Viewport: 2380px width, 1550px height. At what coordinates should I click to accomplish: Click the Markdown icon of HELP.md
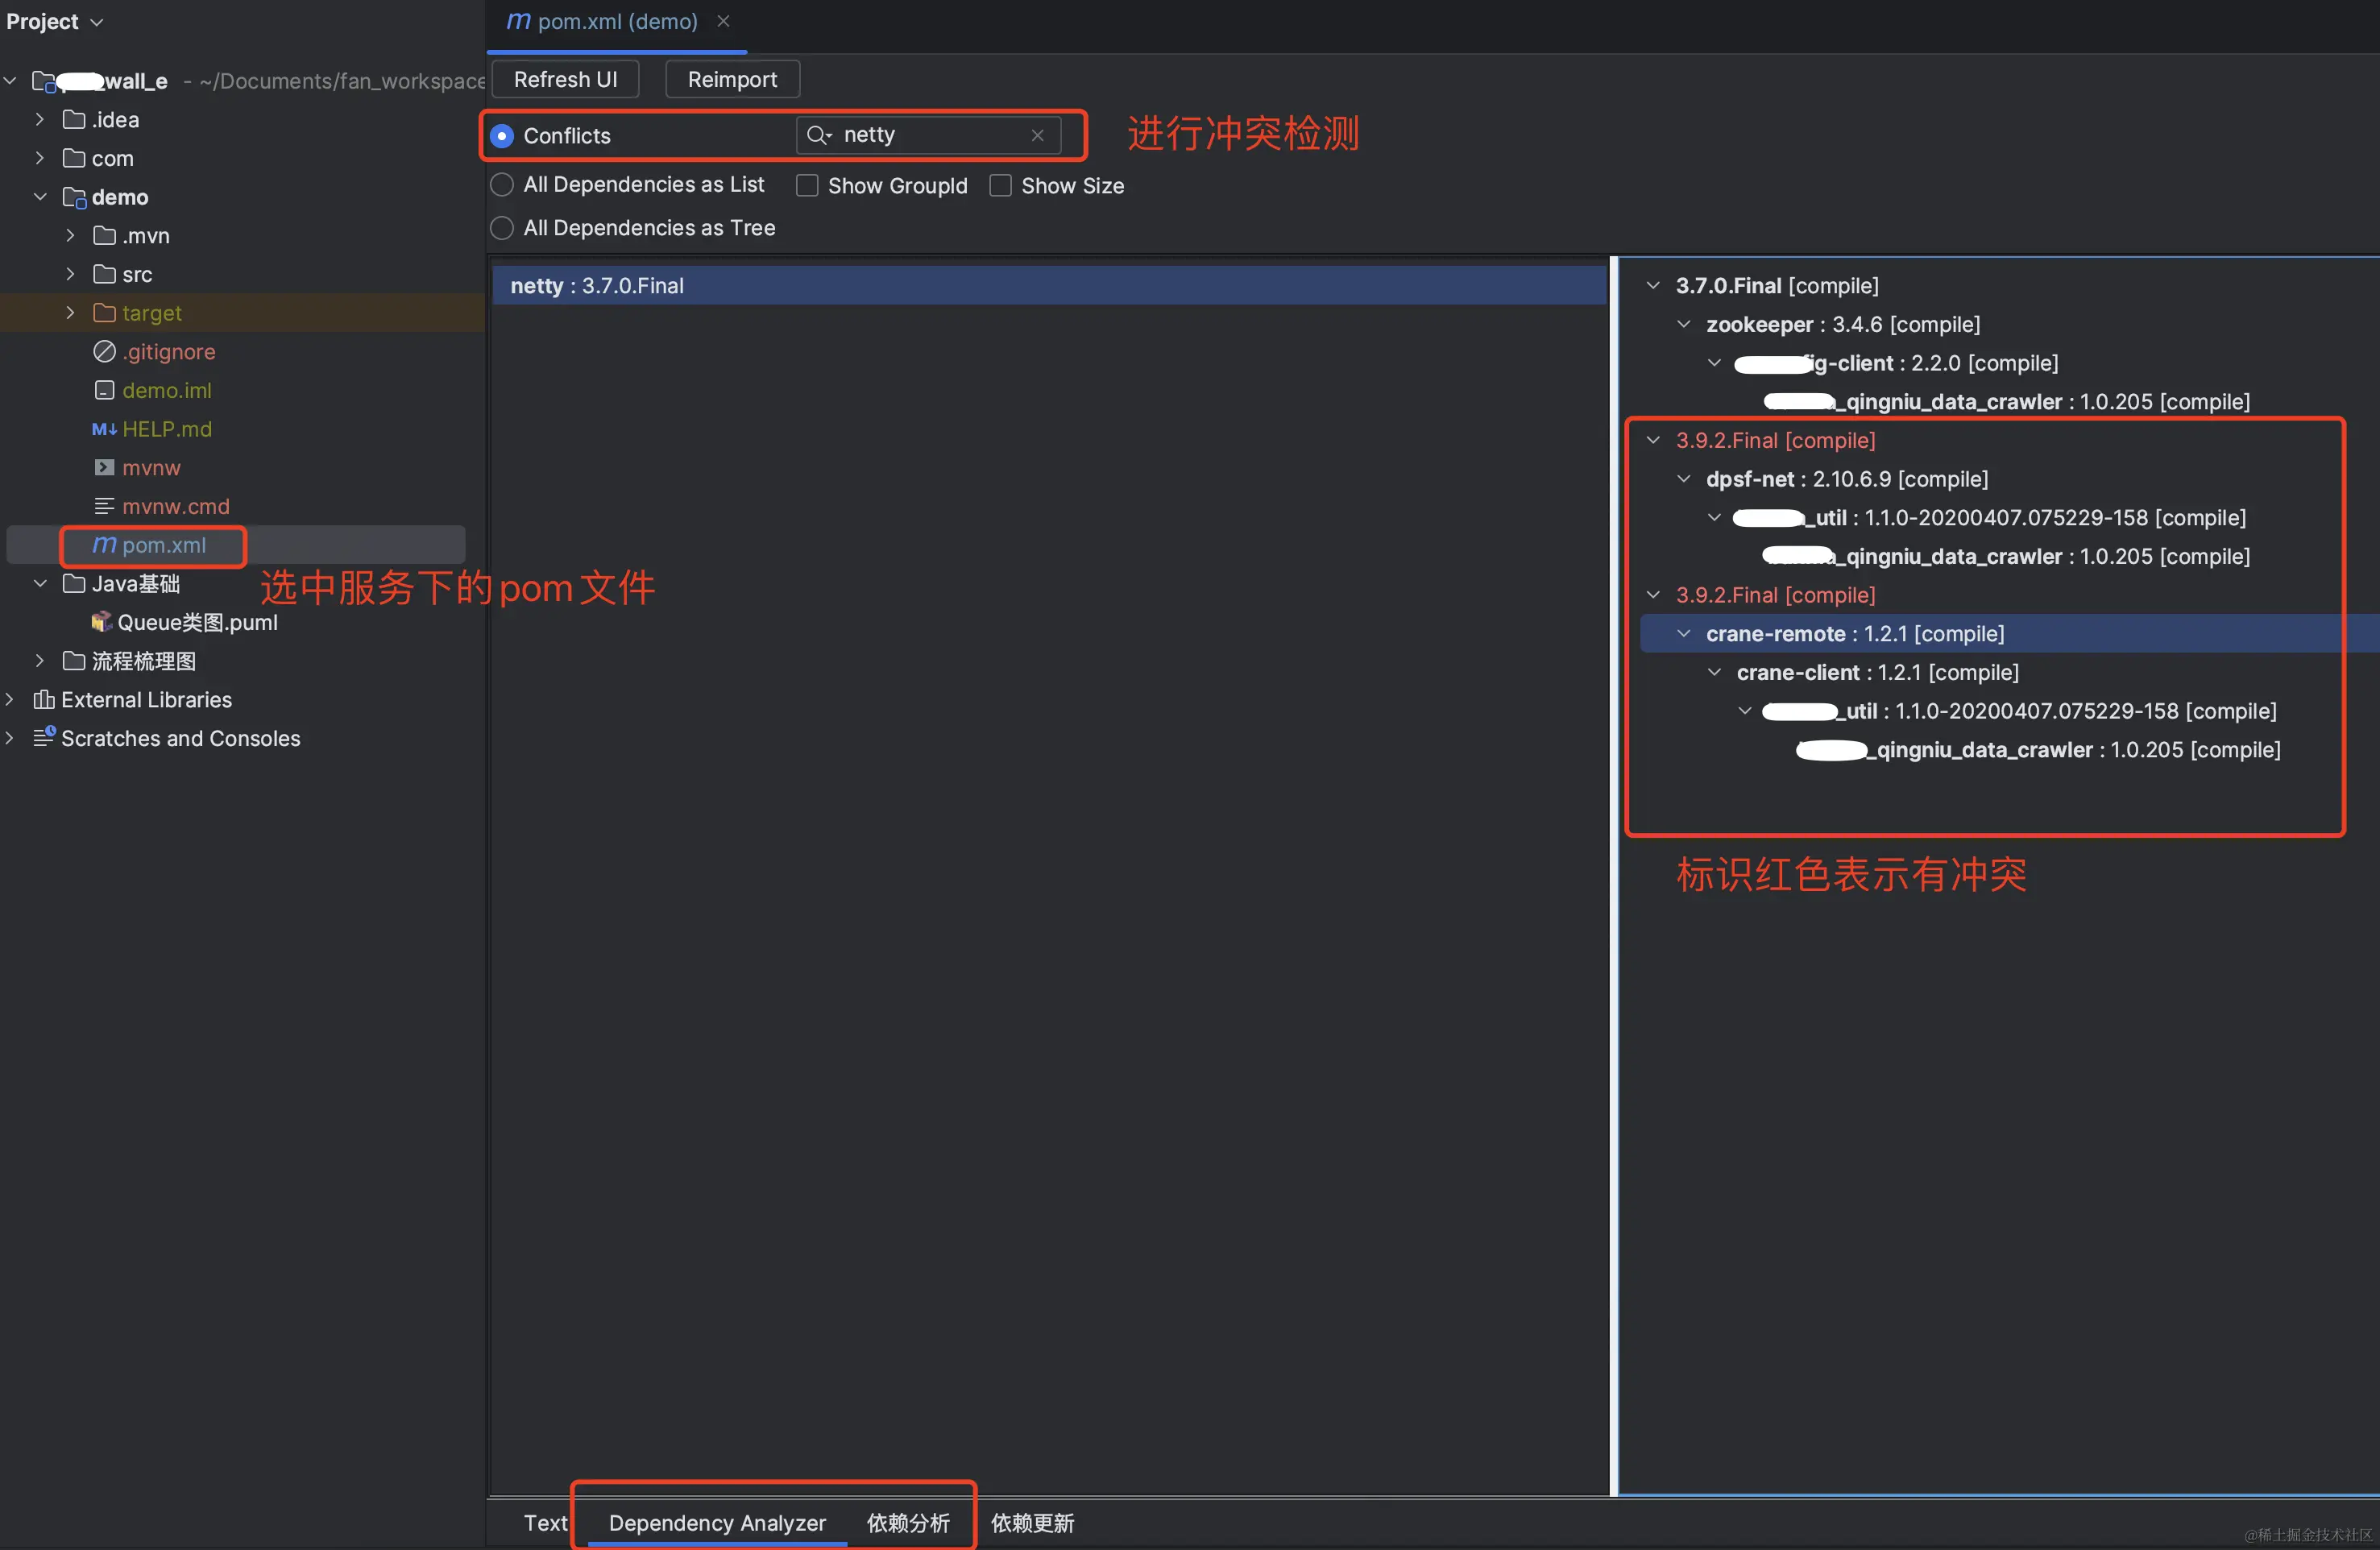tap(104, 429)
